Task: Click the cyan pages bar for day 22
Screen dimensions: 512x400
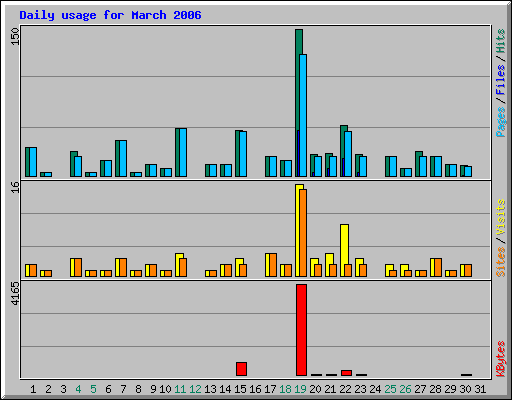Action: tap(348, 154)
